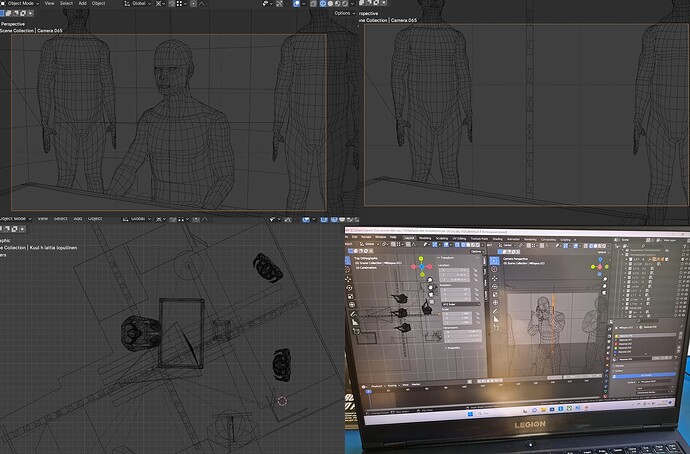Select Move tool in laptop's left viewport toolbar
This screenshot has height=454, width=690.
[349, 279]
